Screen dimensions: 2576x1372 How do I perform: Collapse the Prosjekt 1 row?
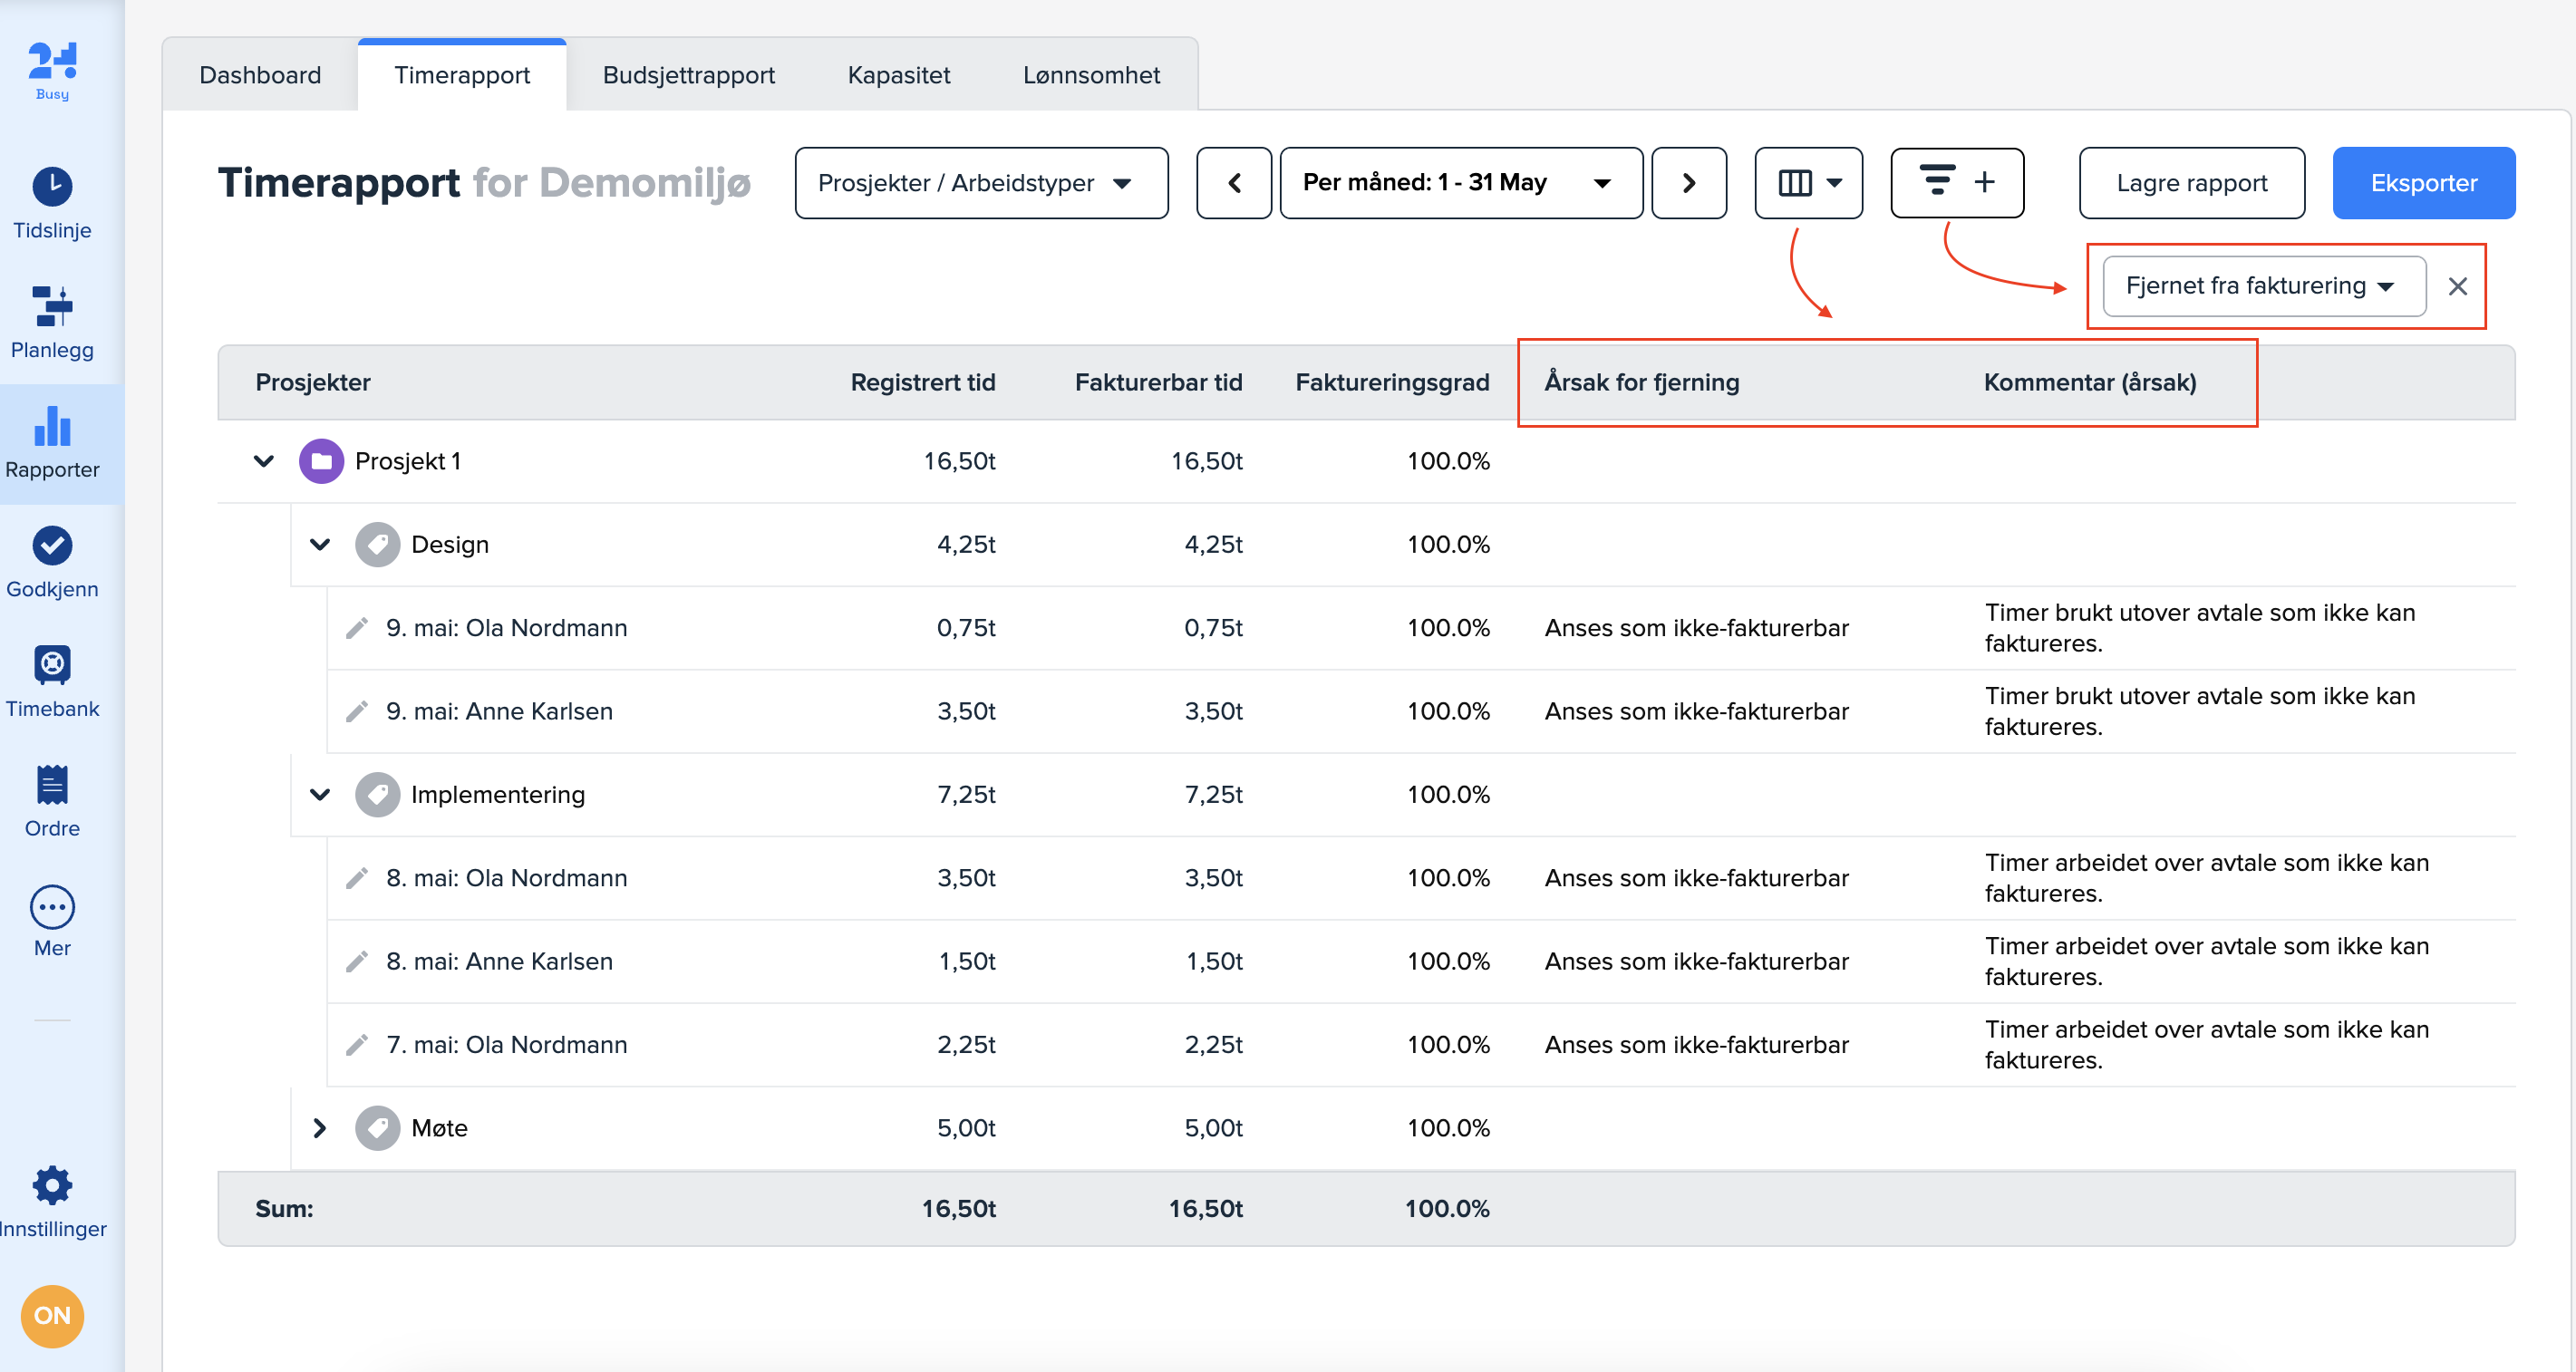tap(264, 461)
